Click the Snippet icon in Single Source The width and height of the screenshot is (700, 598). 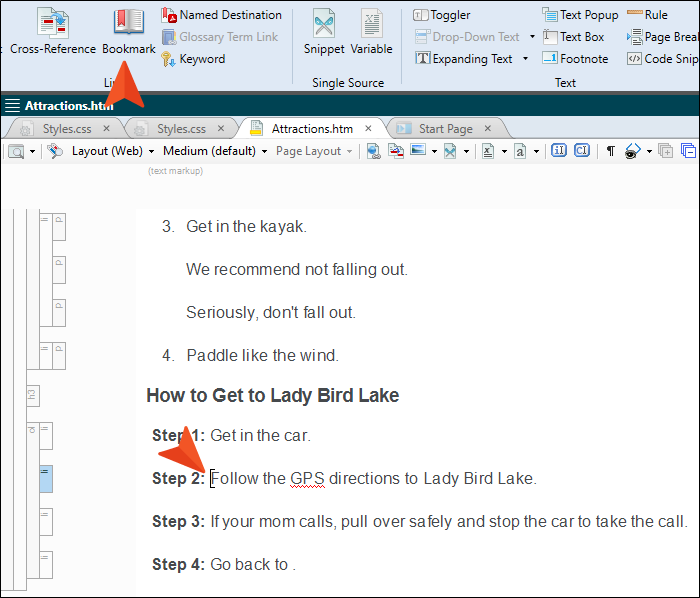click(324, 32)
